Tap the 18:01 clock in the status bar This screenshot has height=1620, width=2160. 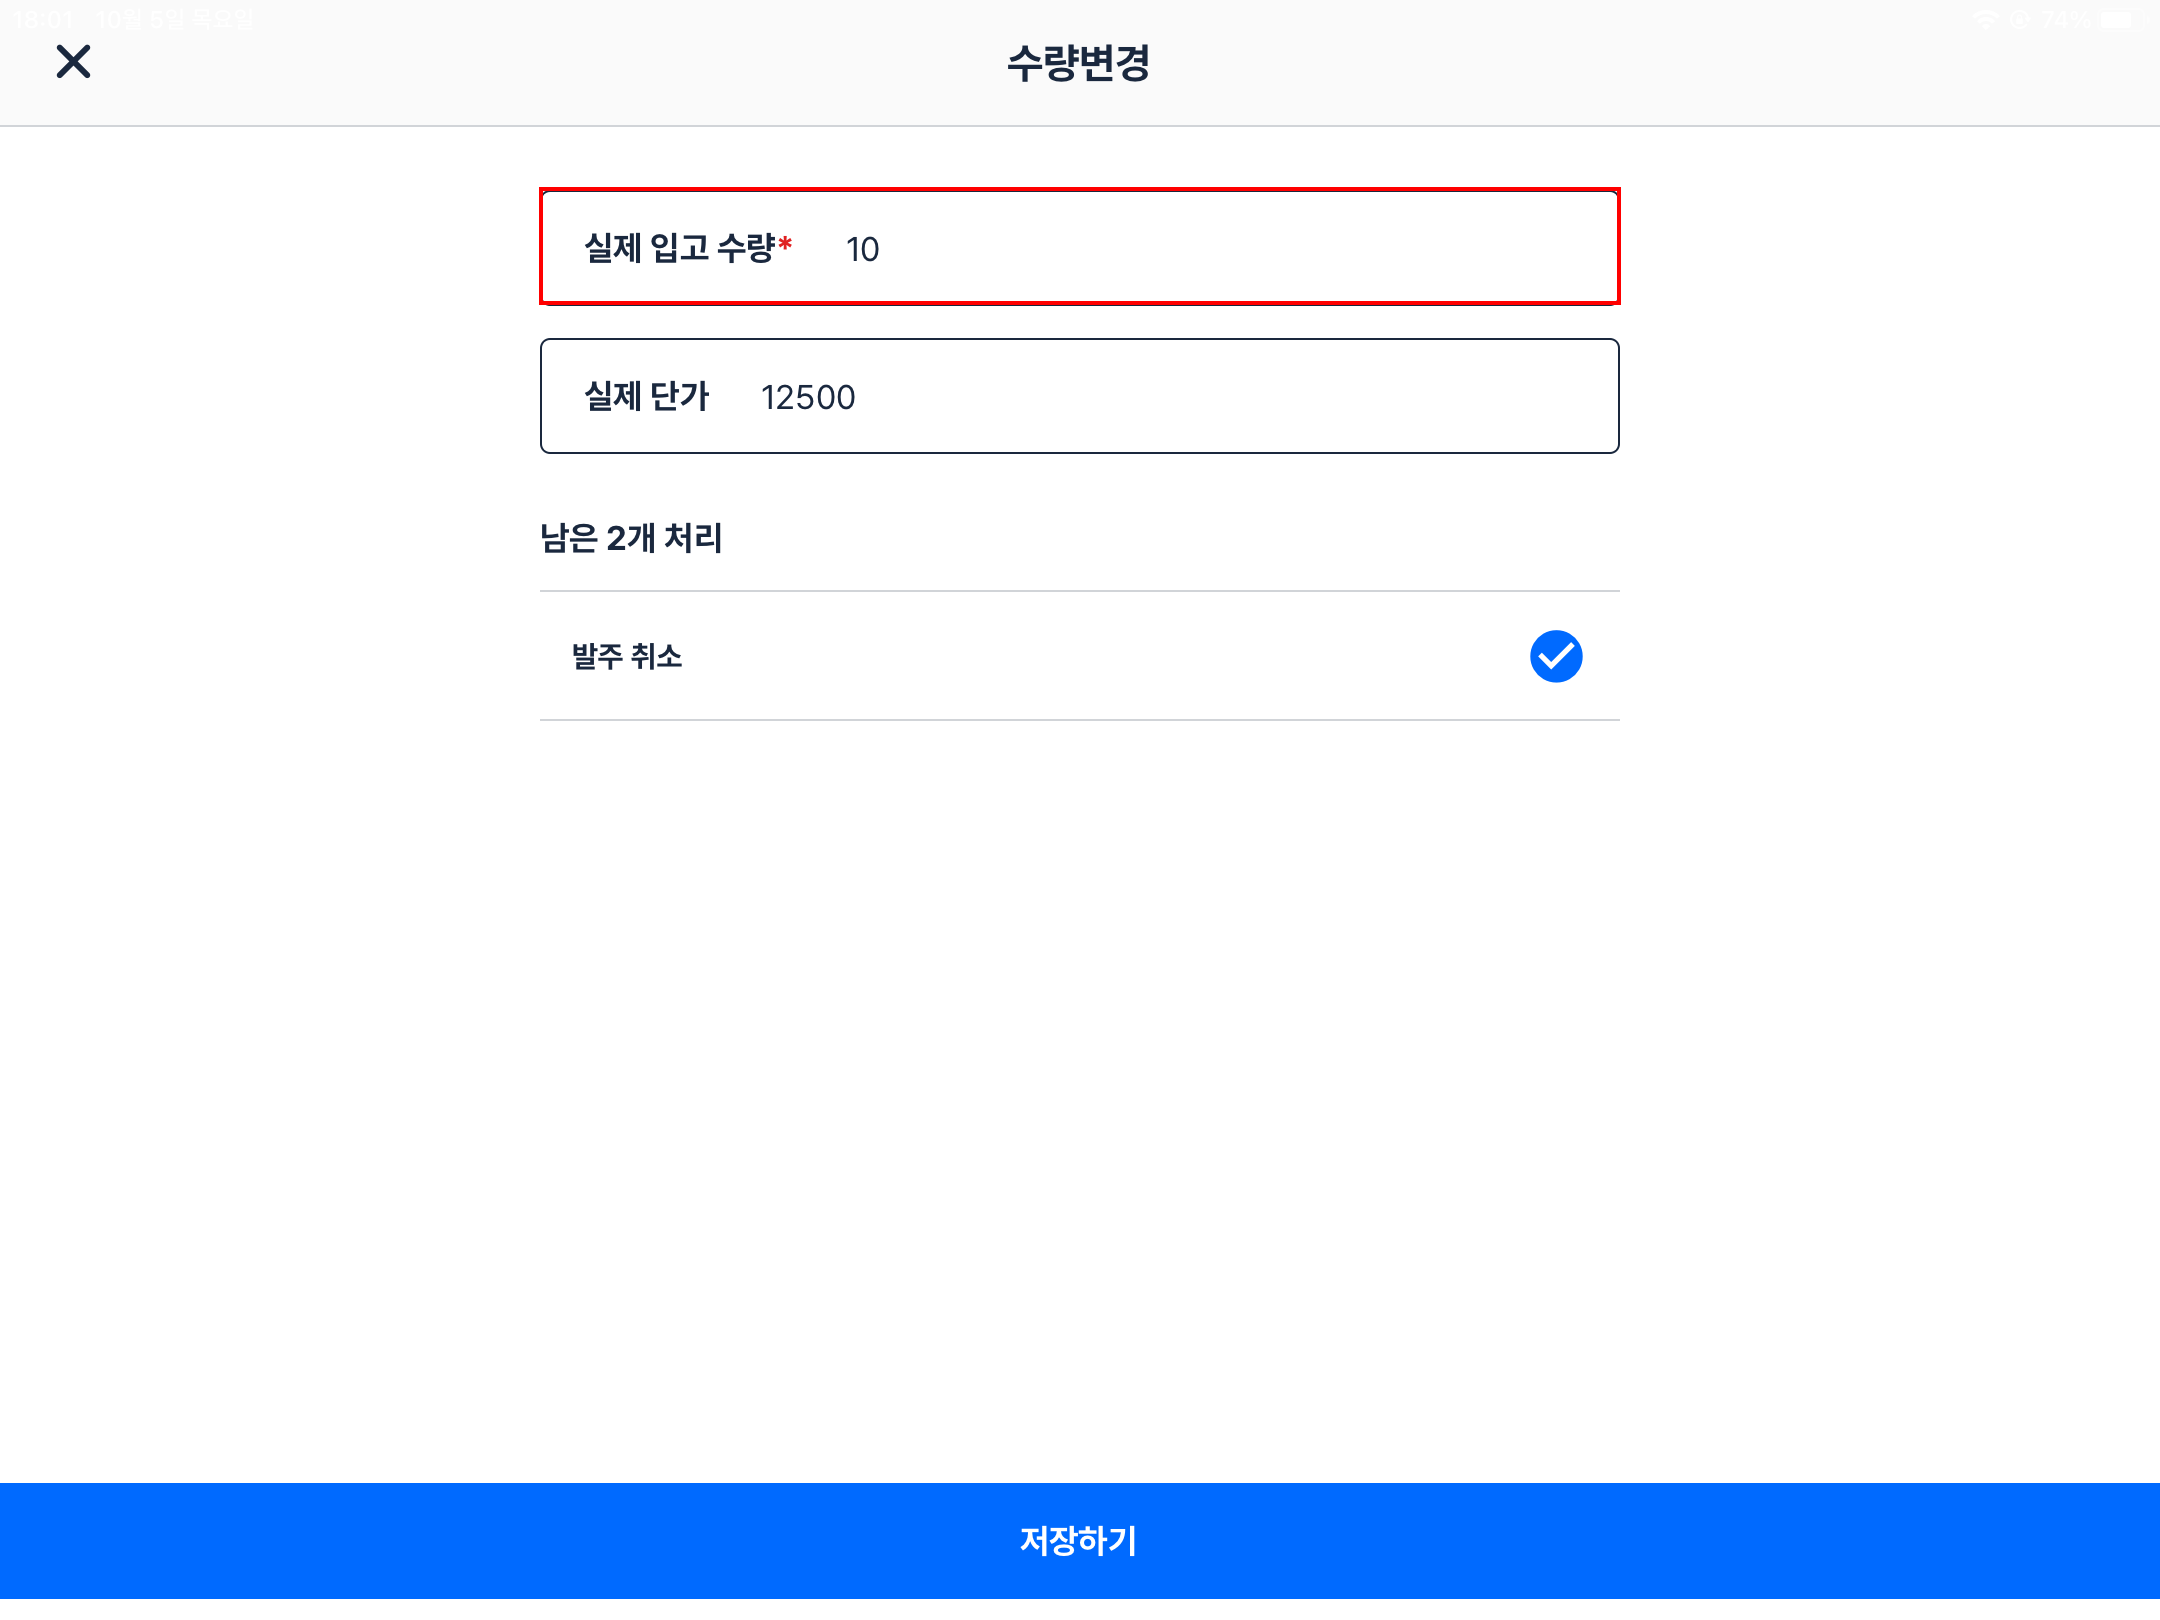(42, 20)
